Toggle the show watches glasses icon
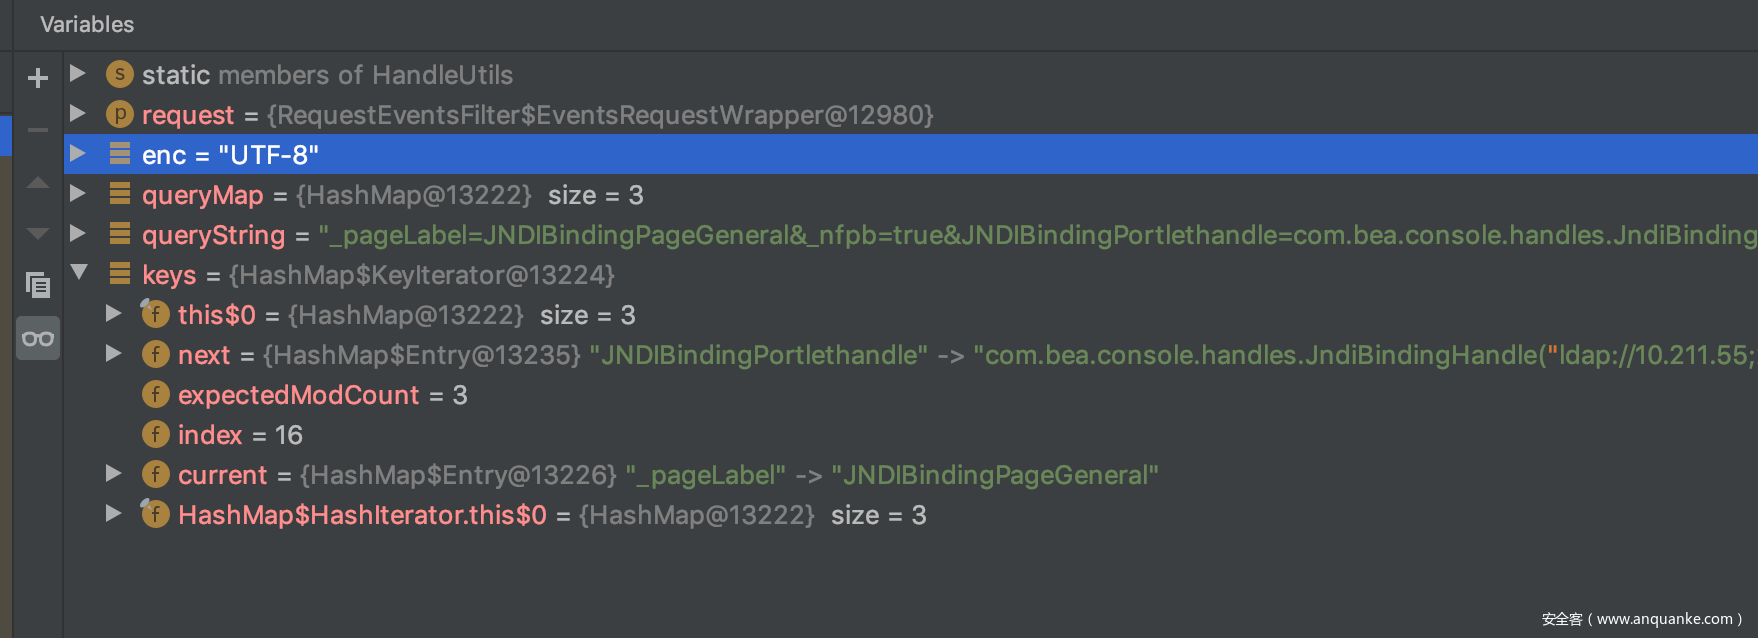Viewport: 1758px width, 638px height. pyautogui.click(x=38, y=339)
